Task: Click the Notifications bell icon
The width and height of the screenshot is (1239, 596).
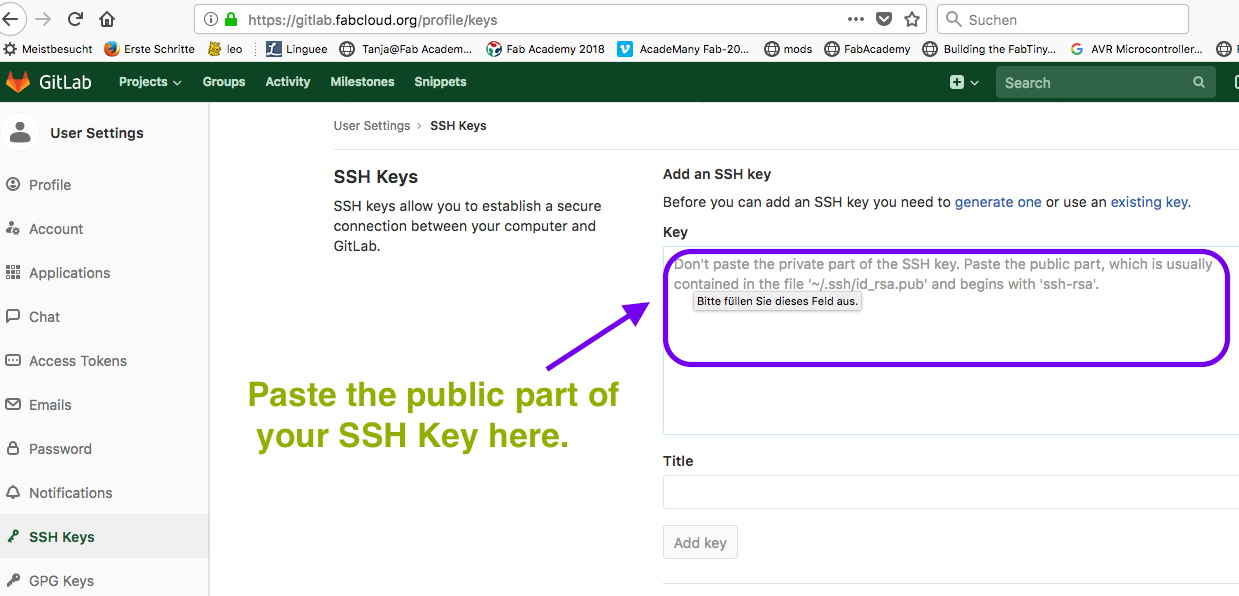Action: tap(13, 492)
